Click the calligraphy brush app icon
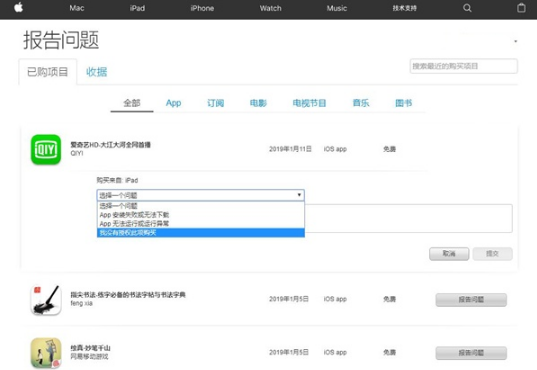The image size is (537, 370). (x=46, y=300)
